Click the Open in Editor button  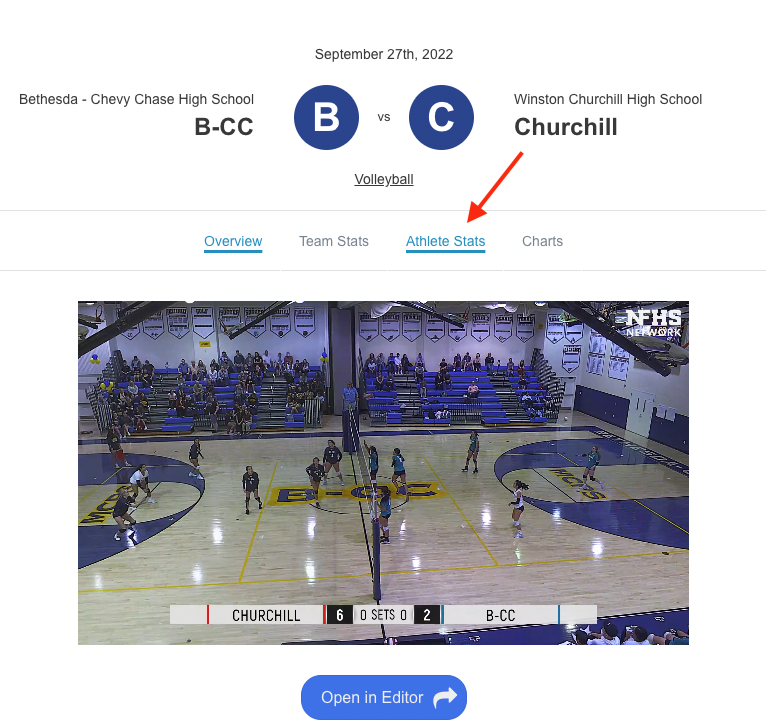pos(384,697)
